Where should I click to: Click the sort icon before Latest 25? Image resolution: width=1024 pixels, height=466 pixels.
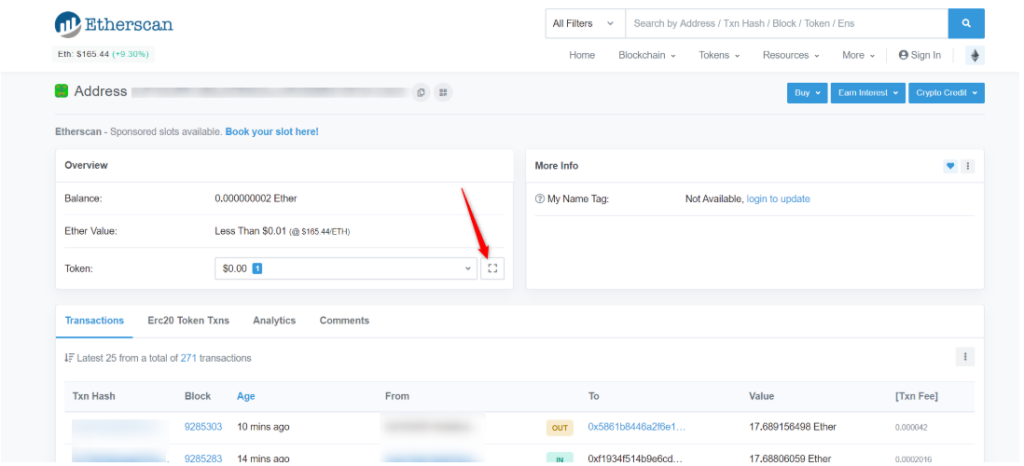(x=69, y=358)
